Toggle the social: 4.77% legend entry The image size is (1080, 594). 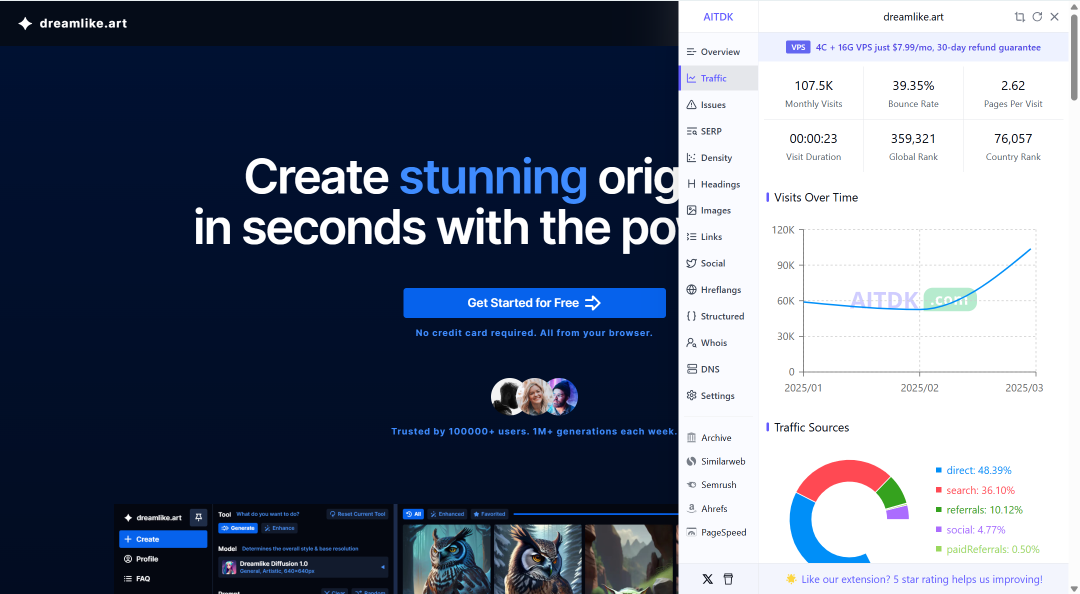click(x=970, y=530)
